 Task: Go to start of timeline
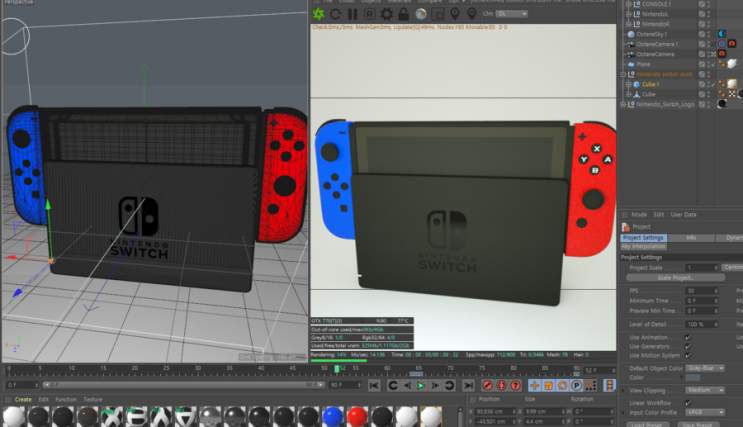pyautogui.click(x=374, y=385)
